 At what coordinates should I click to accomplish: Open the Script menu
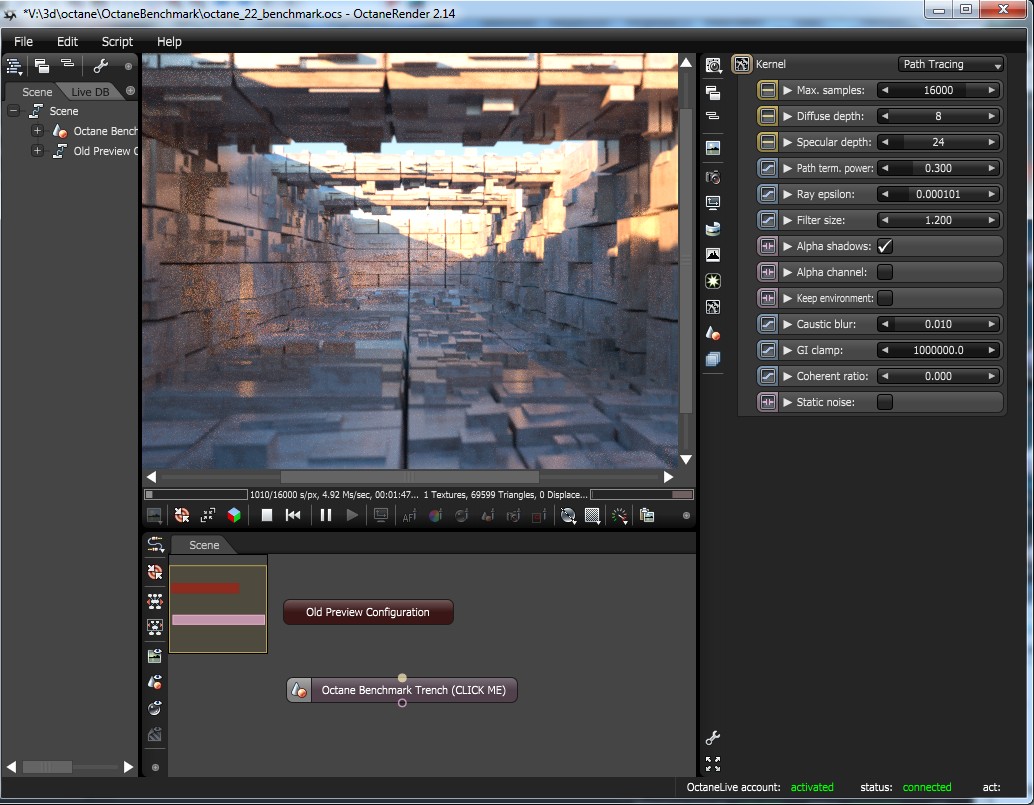point(117,41)
